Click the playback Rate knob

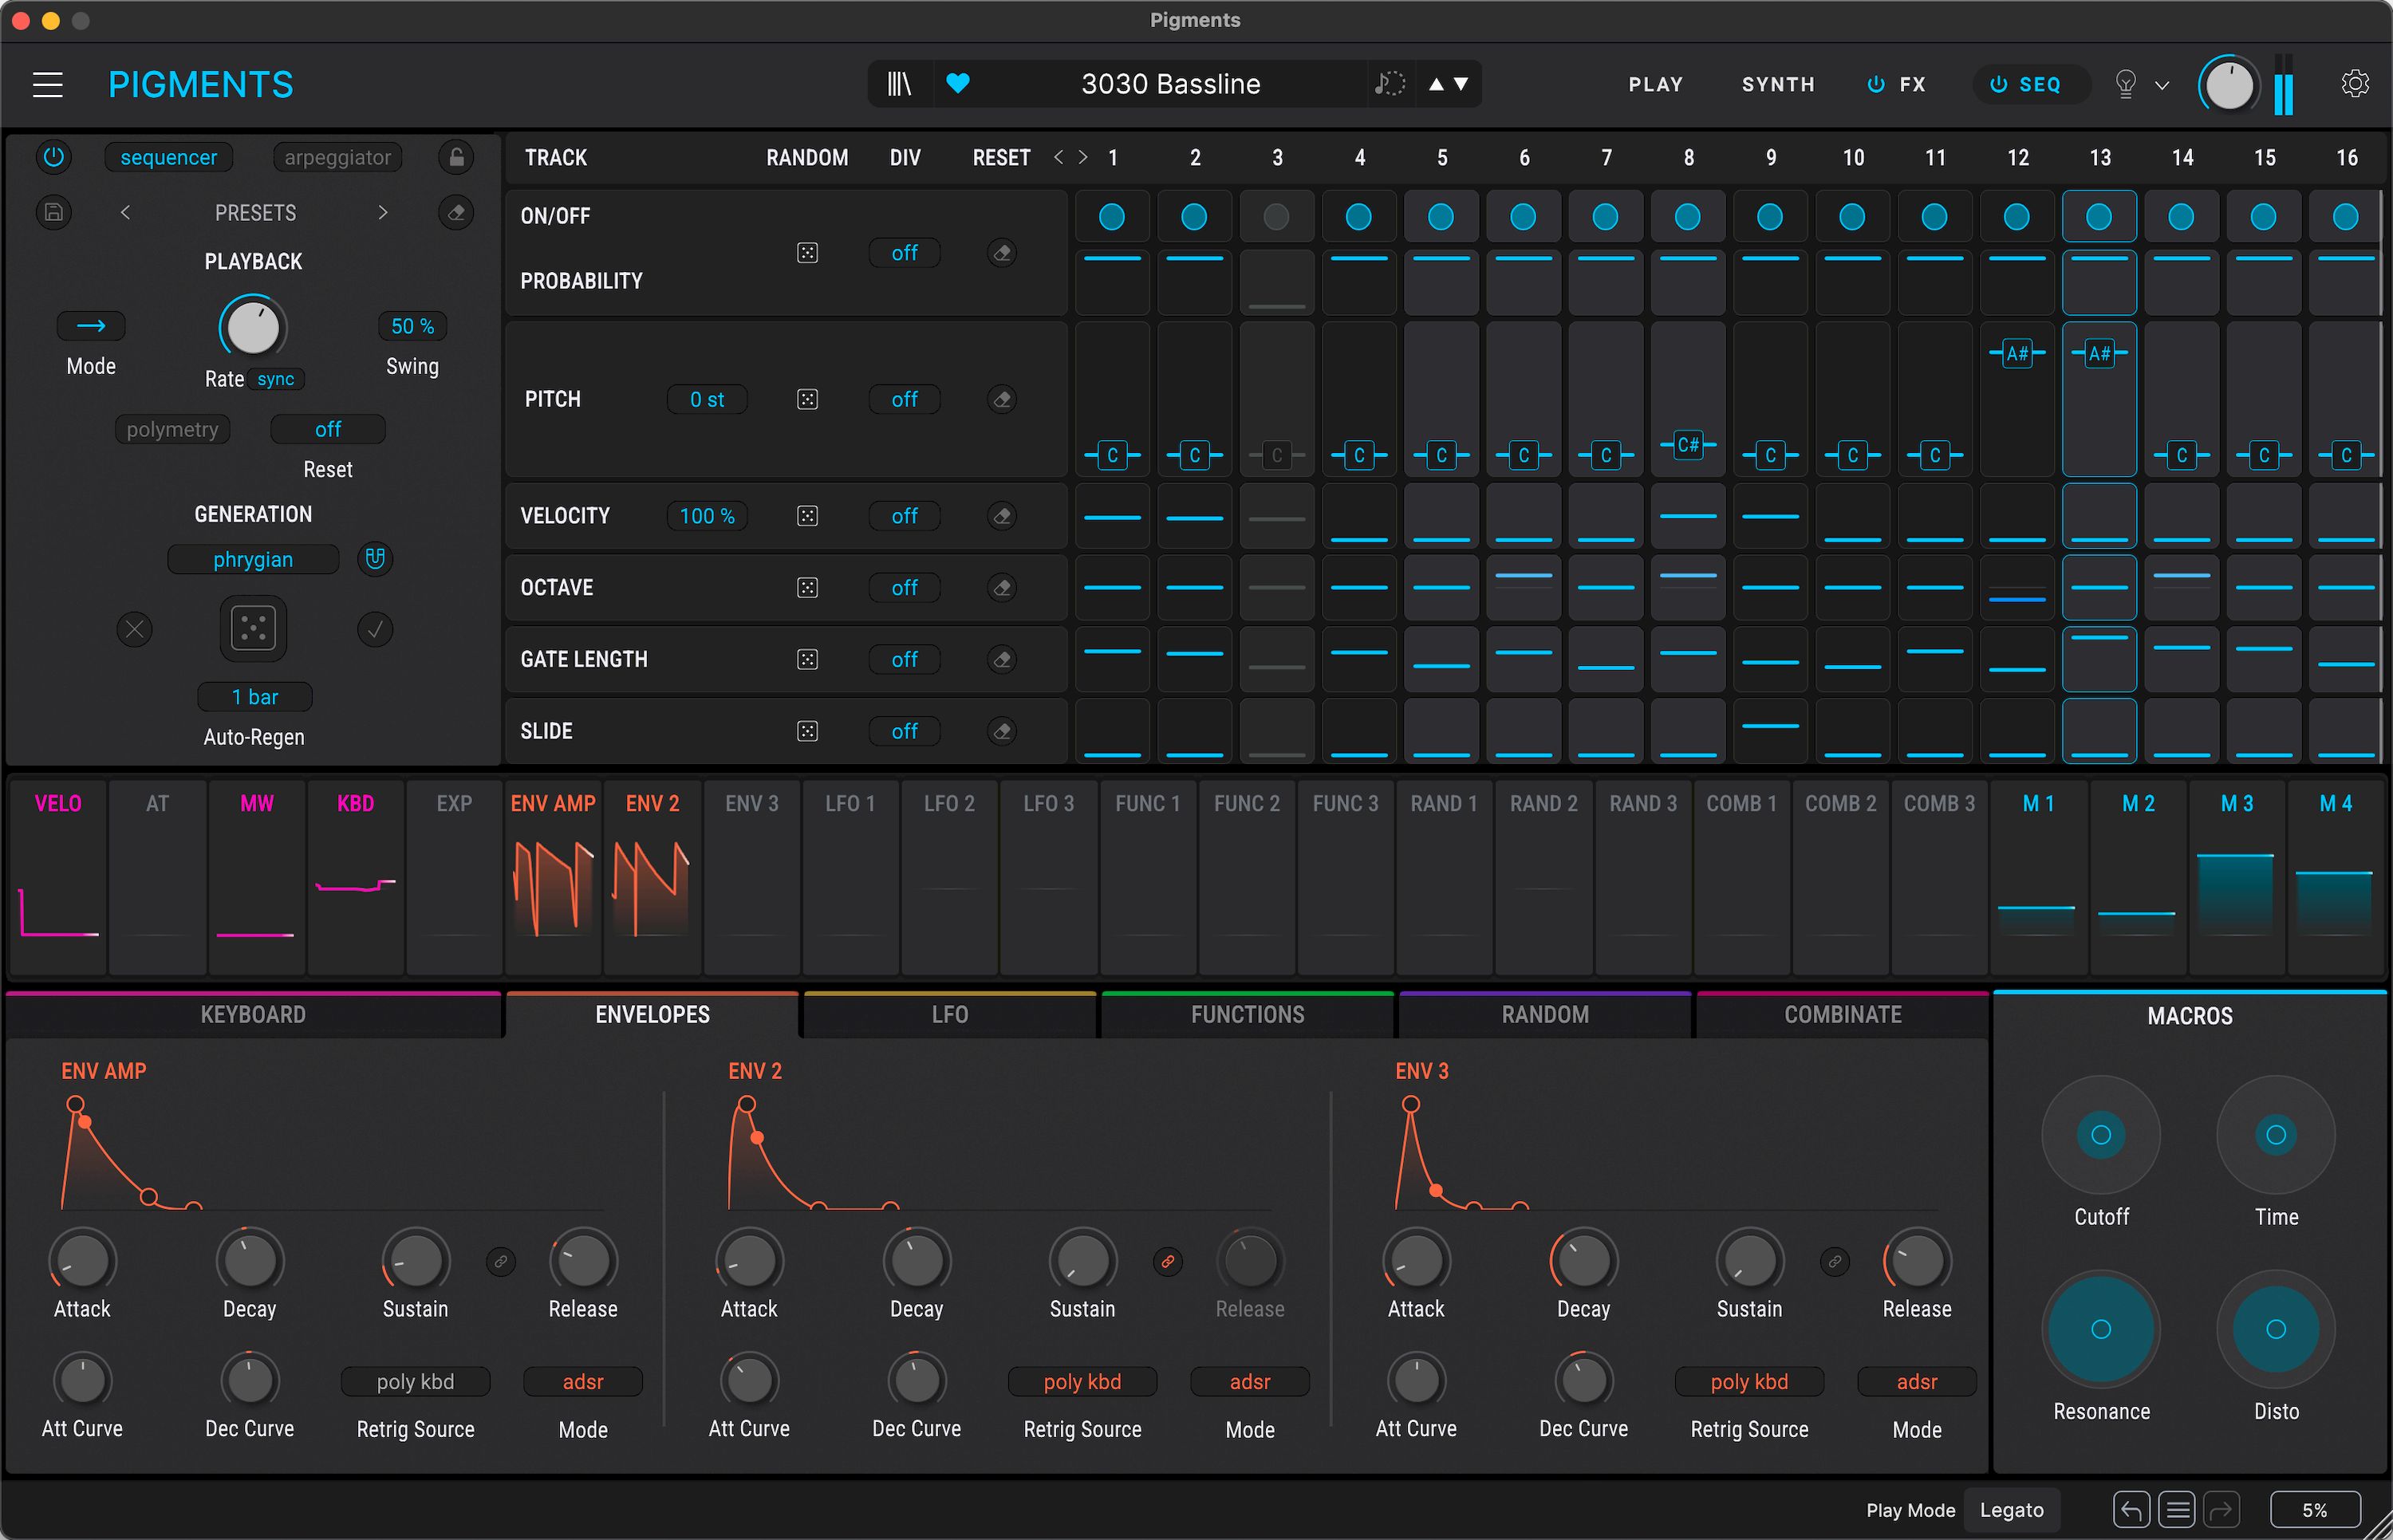point(253,327)
